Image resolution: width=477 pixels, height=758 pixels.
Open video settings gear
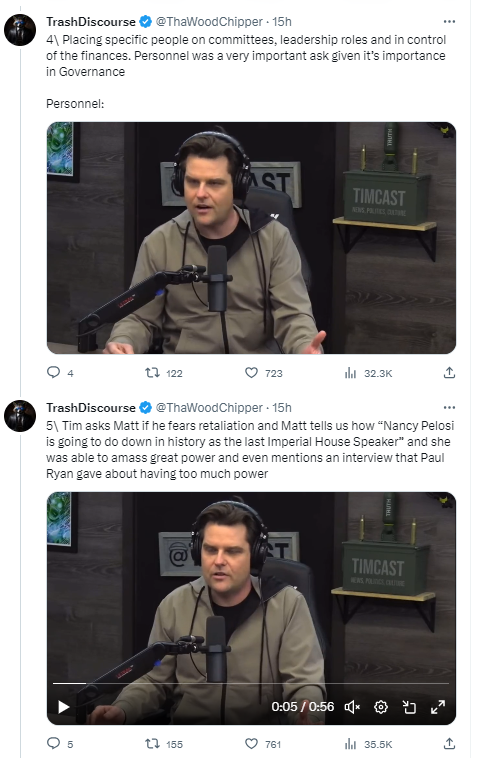(x=381, y=707)
